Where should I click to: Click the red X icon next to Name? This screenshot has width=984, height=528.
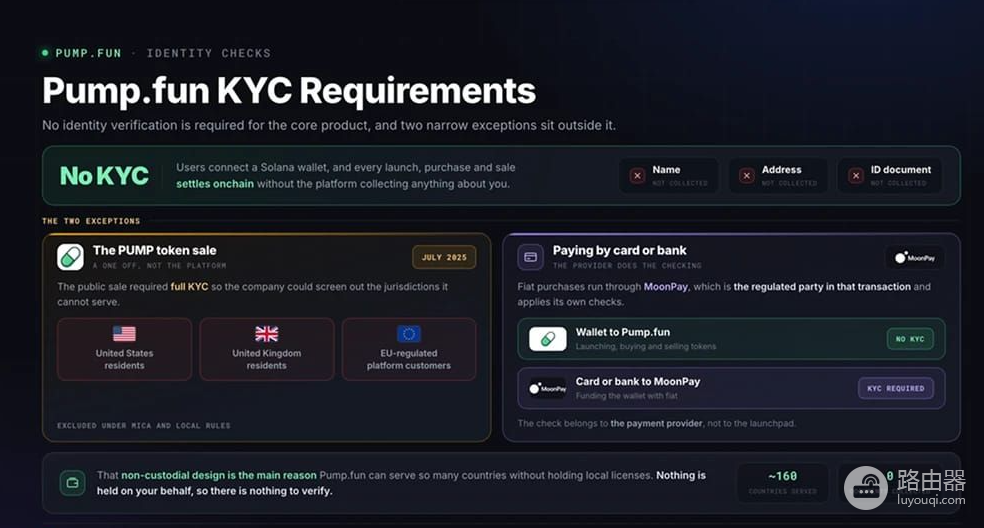click(x=638, y=176)
